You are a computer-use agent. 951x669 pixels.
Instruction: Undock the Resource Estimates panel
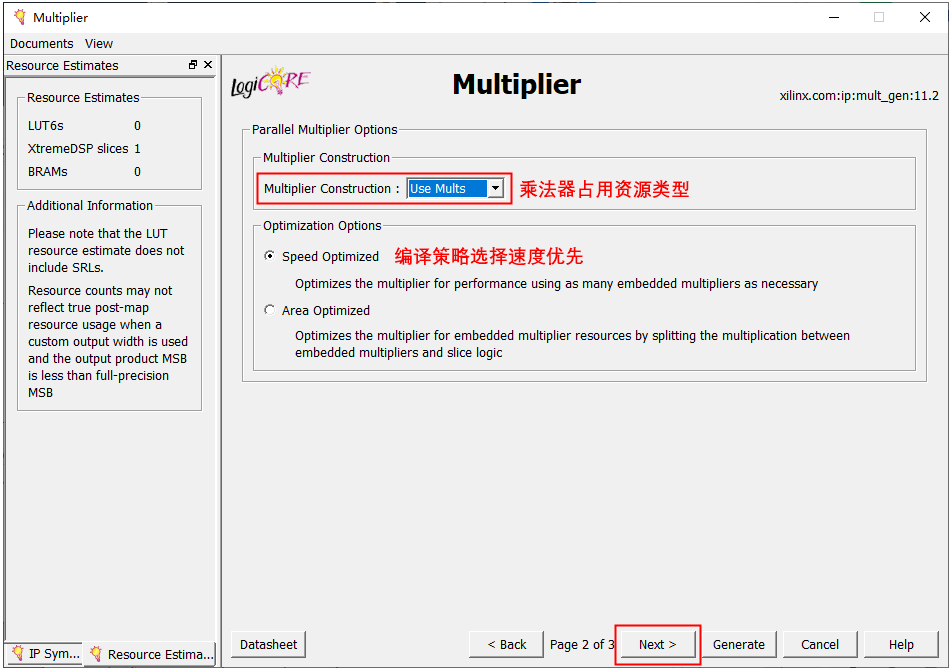(x=193, y=65)
